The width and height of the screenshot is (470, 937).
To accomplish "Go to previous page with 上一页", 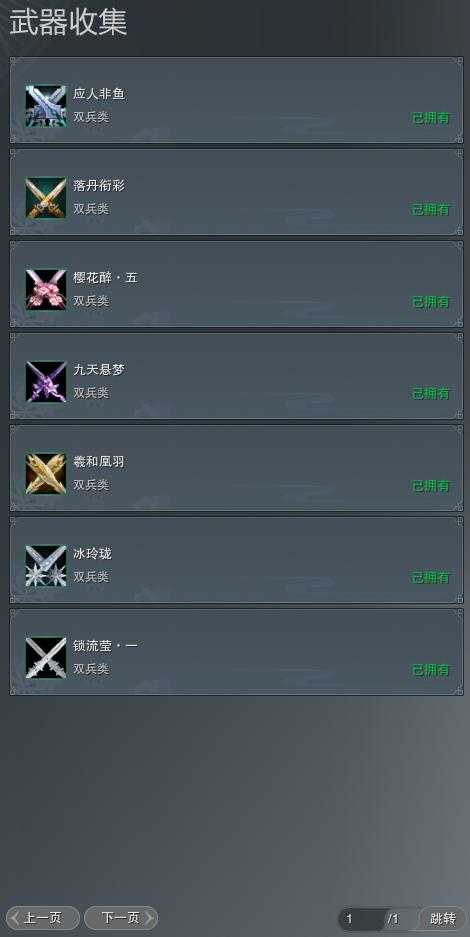I will [x=42, y=918].
